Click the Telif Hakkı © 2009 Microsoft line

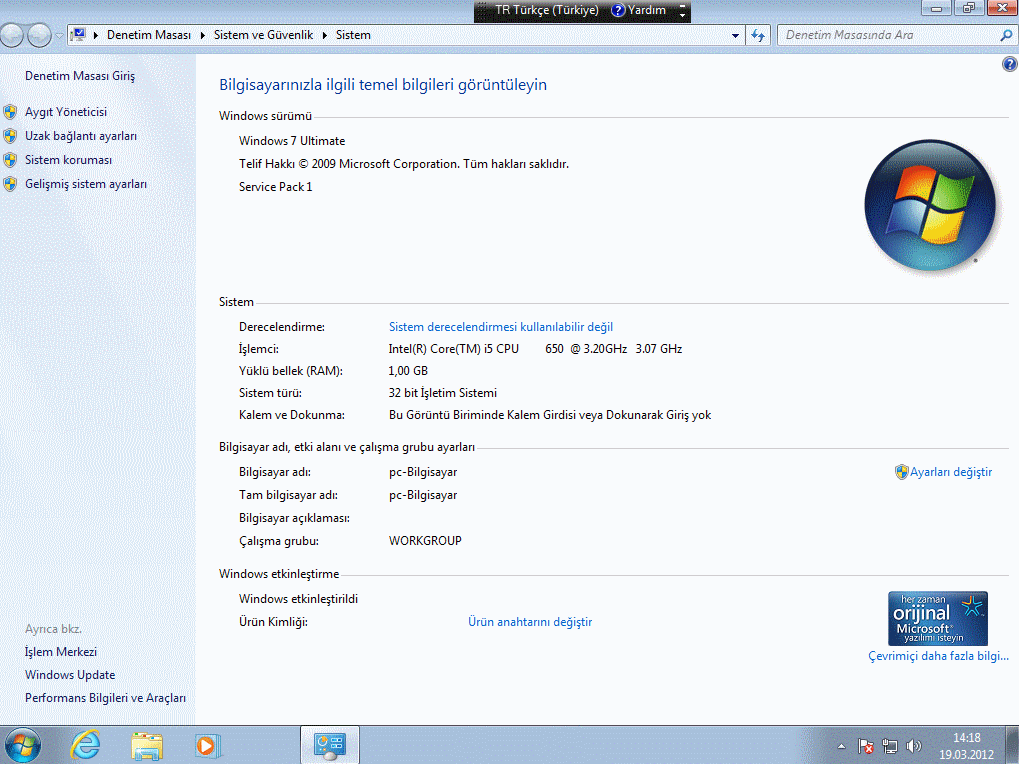404,164
